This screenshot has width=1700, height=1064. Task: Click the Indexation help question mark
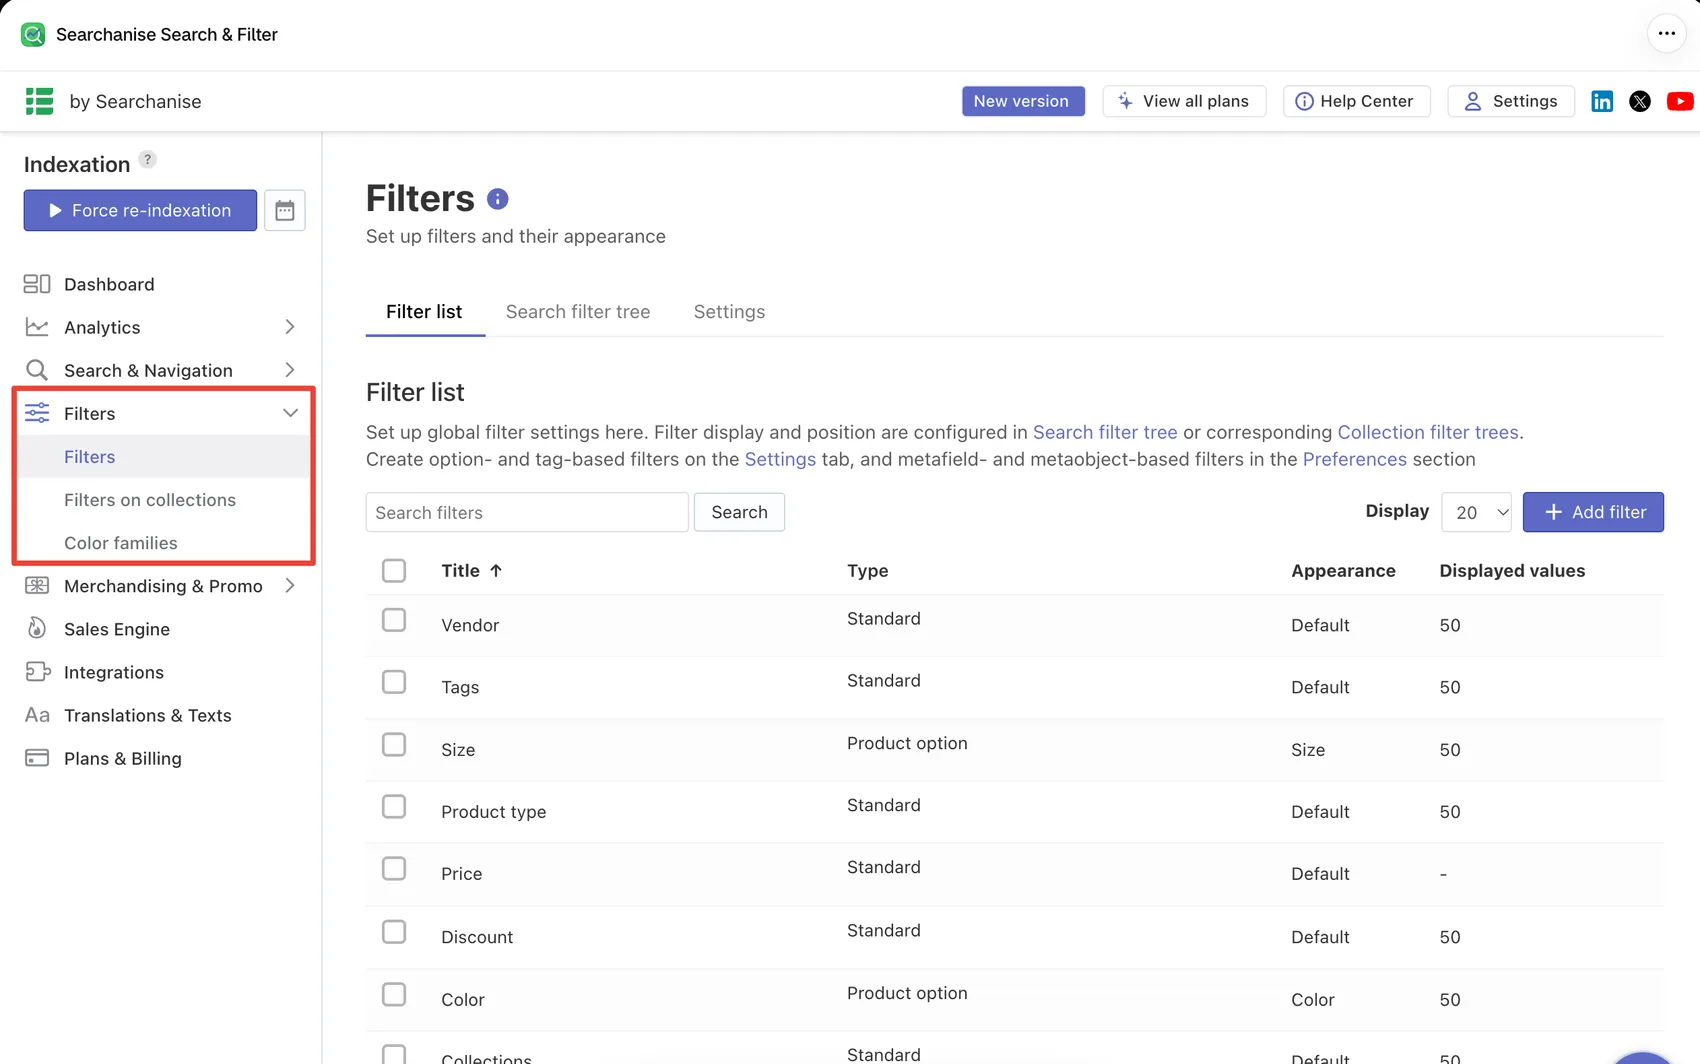147,160
